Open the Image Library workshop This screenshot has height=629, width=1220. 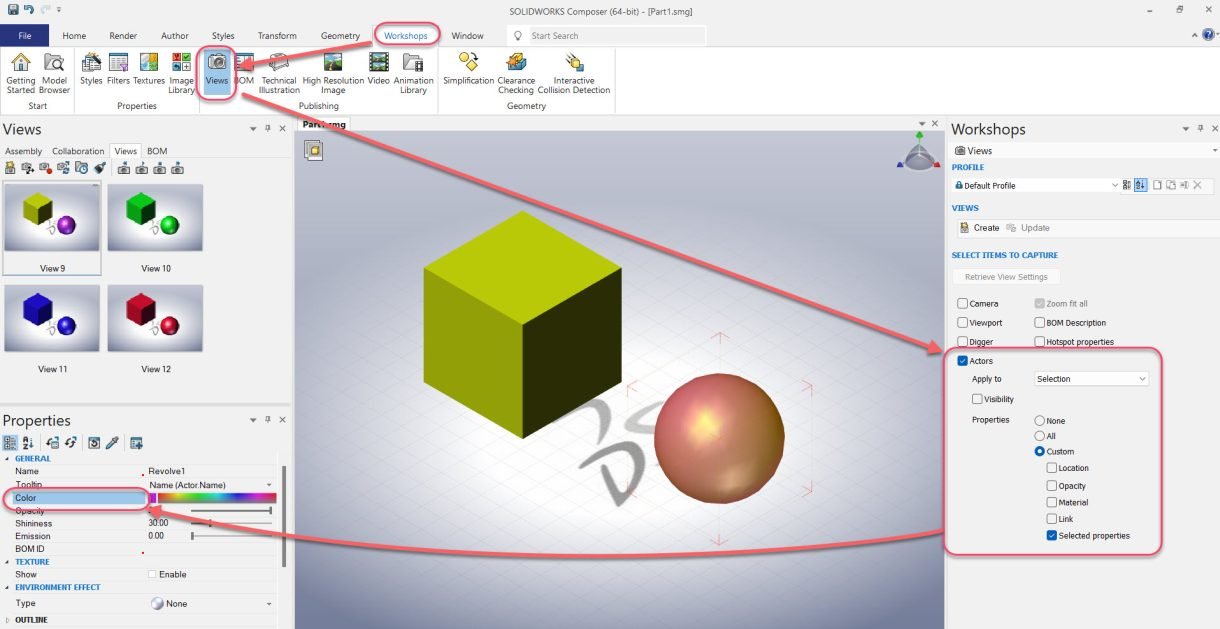click(x=181, y=73)
